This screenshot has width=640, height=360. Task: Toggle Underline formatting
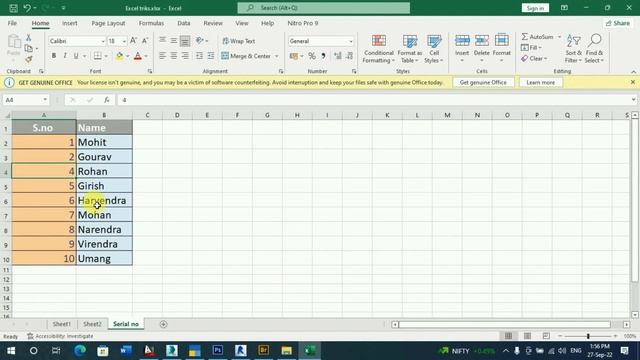76,56
